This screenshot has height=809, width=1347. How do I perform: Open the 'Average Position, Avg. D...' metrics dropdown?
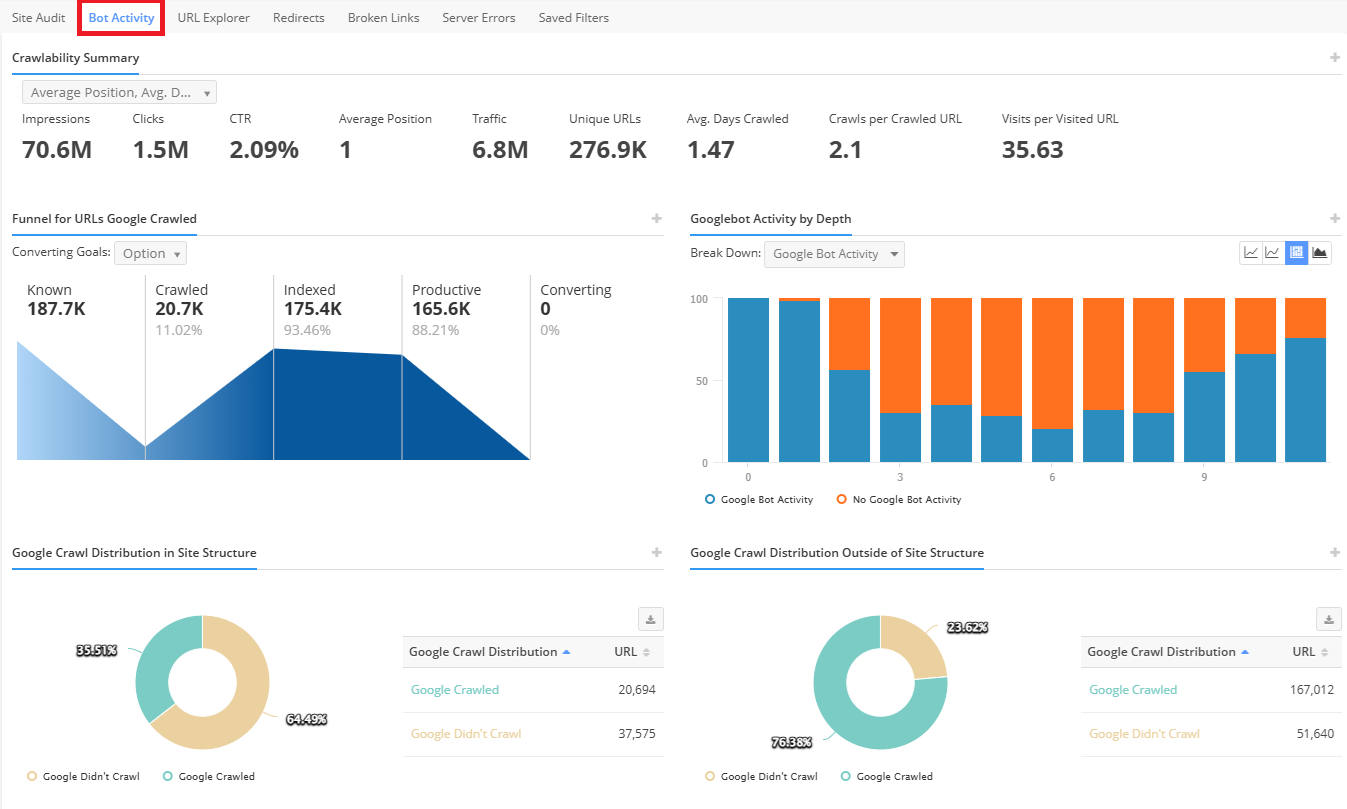pyautogui.click(x=119, y=93)
